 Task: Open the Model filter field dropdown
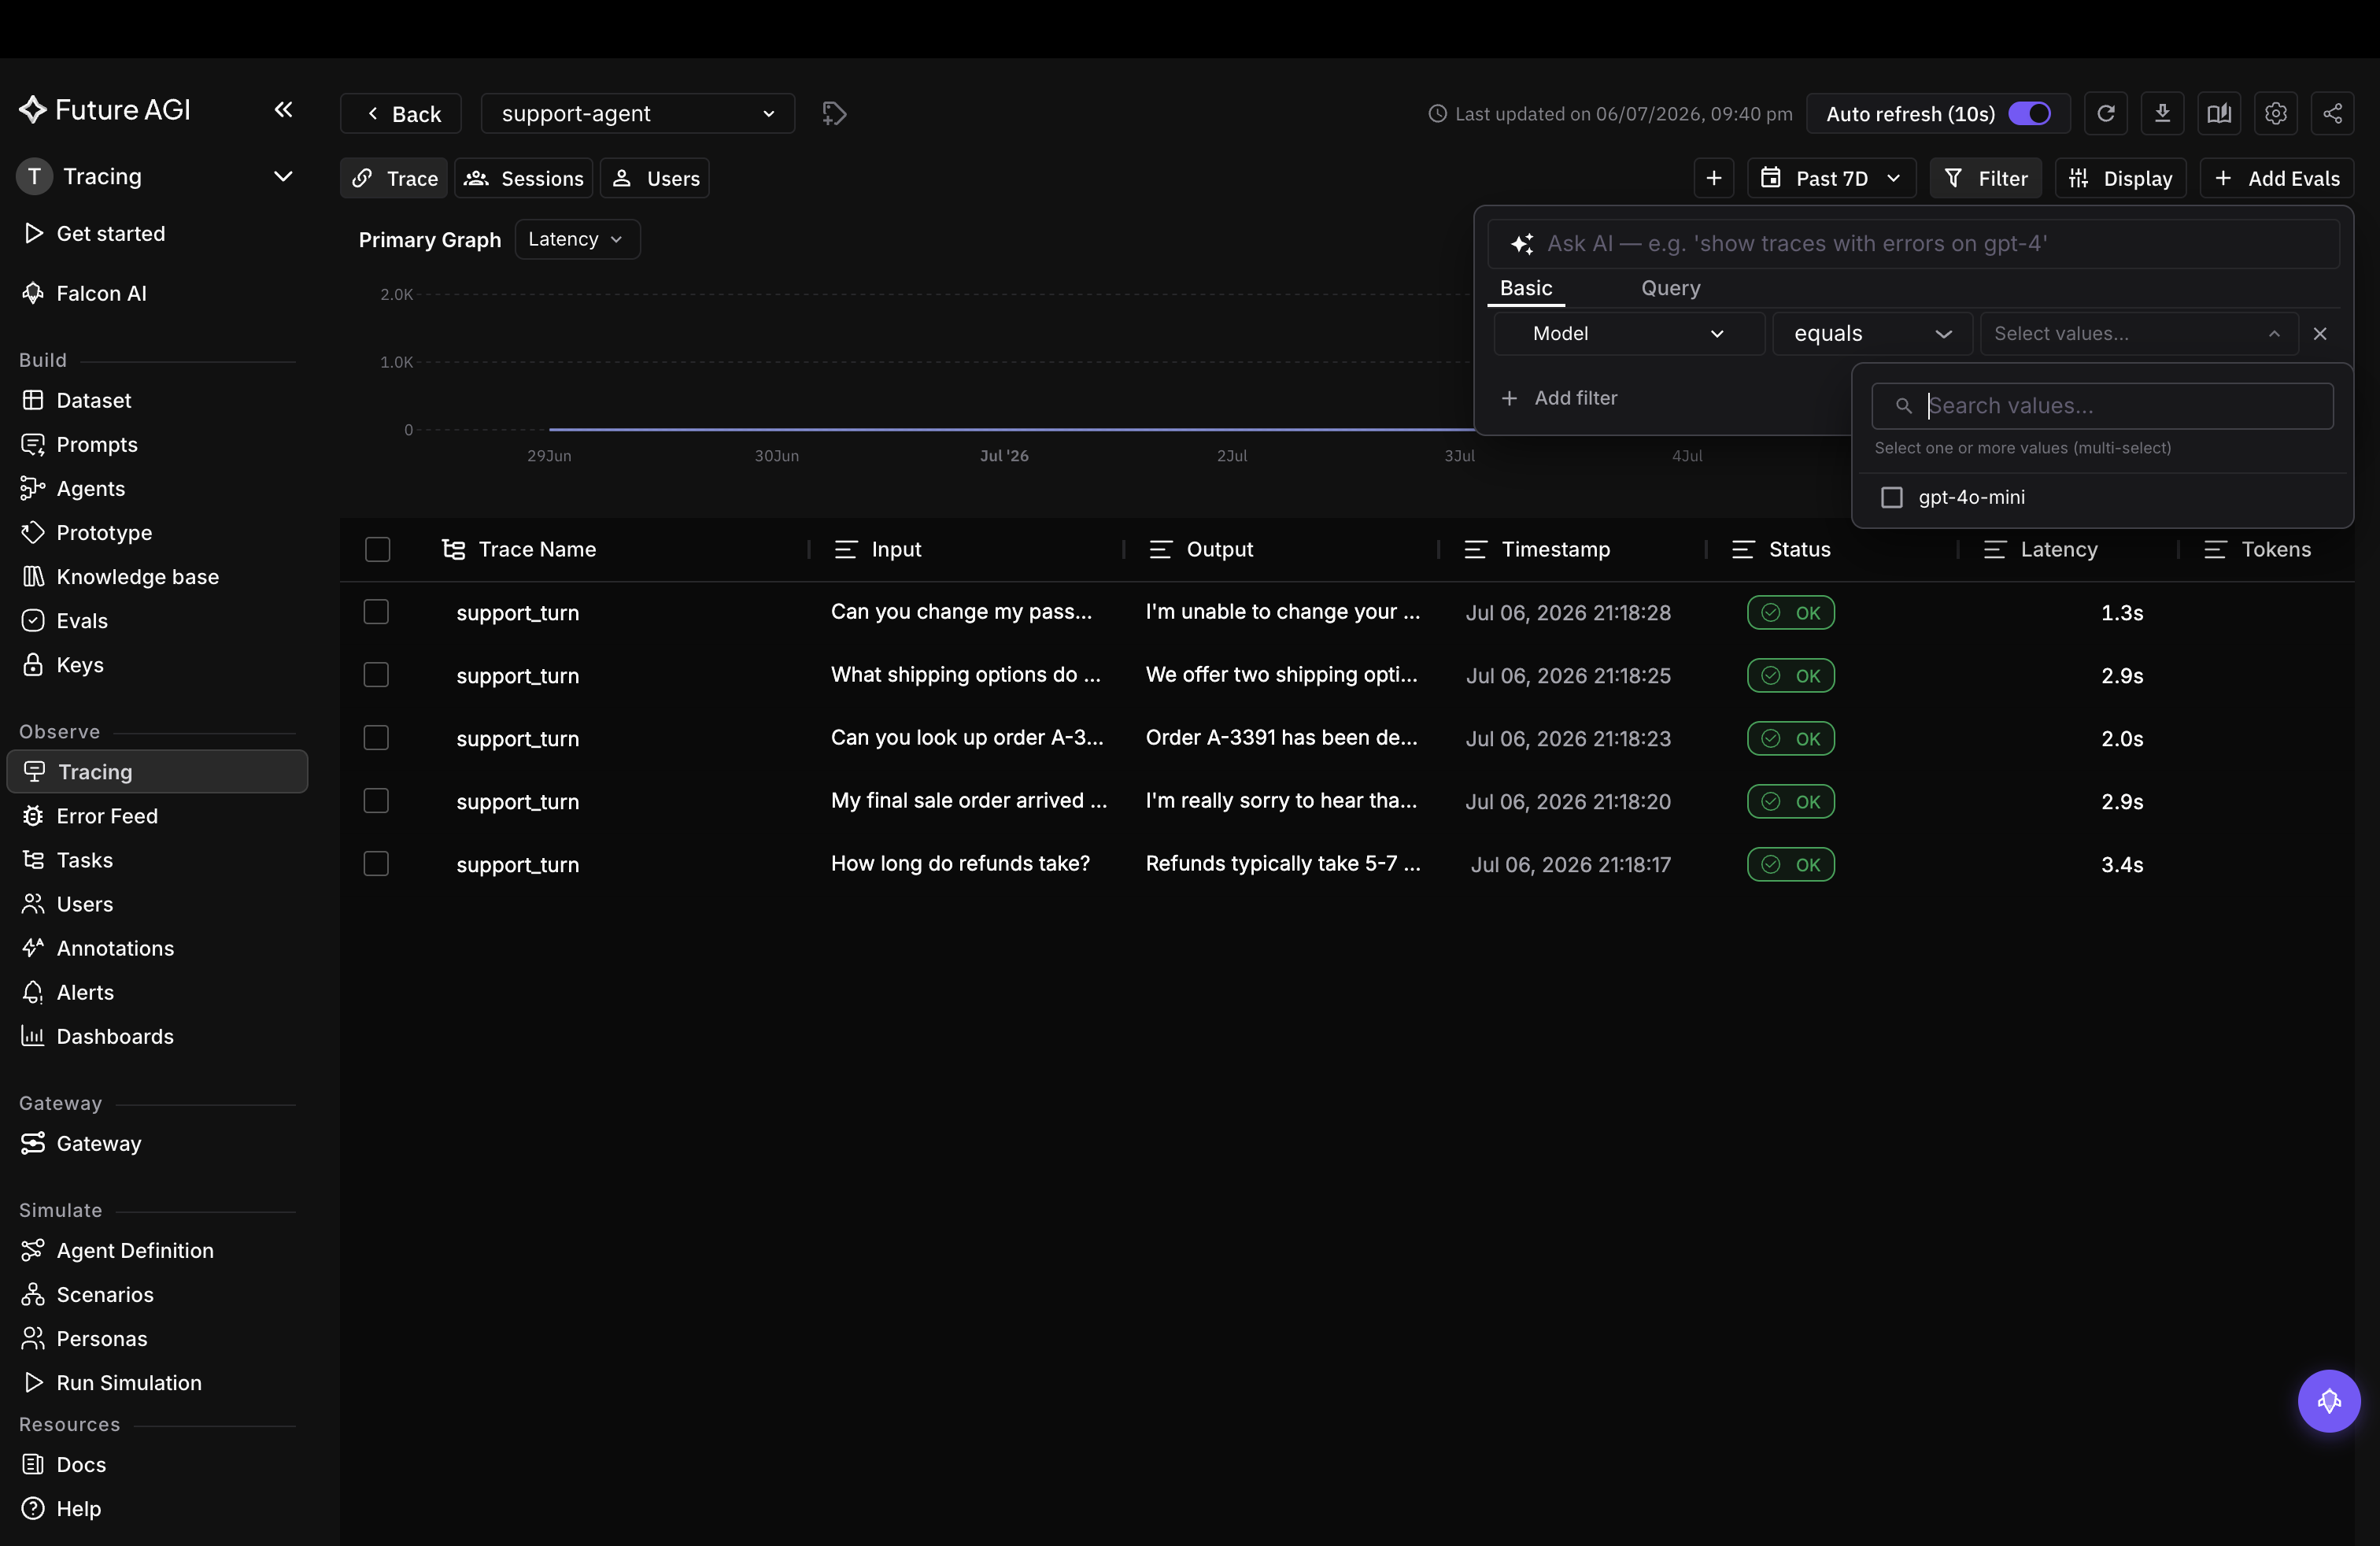1628,334
